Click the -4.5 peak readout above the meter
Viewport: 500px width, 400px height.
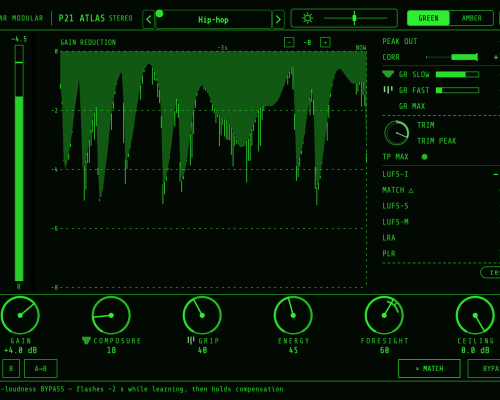coord(19,39)
